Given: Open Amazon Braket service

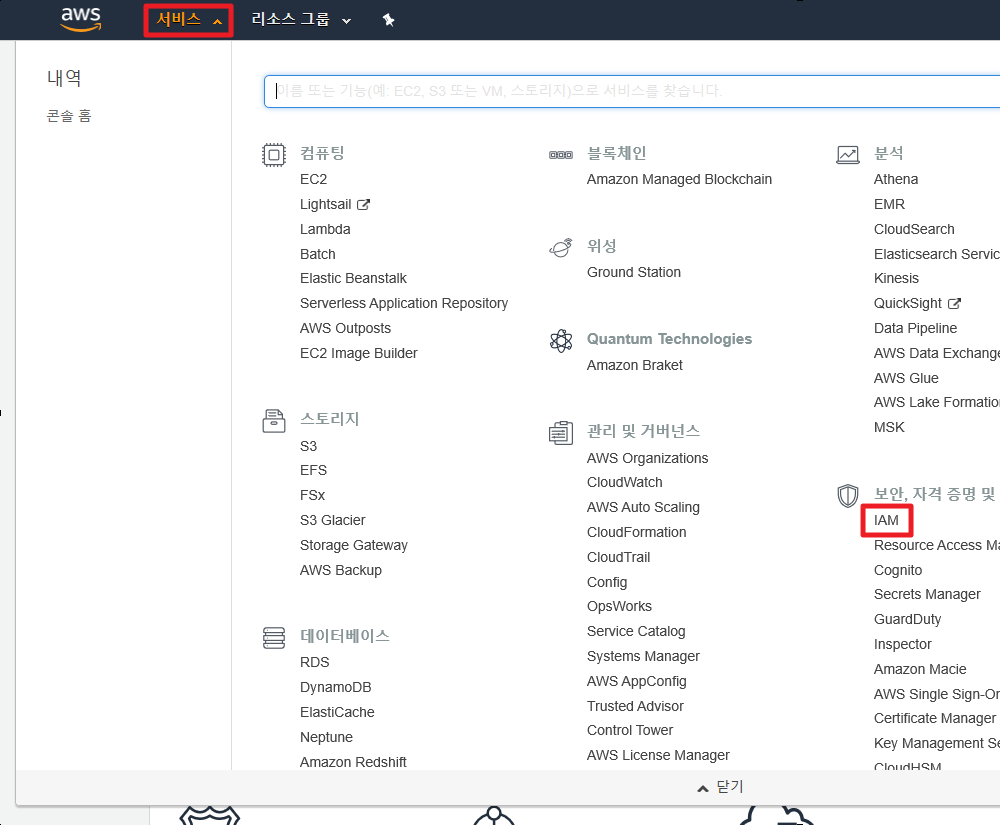Looking at the screenshot, I should 635,365.
